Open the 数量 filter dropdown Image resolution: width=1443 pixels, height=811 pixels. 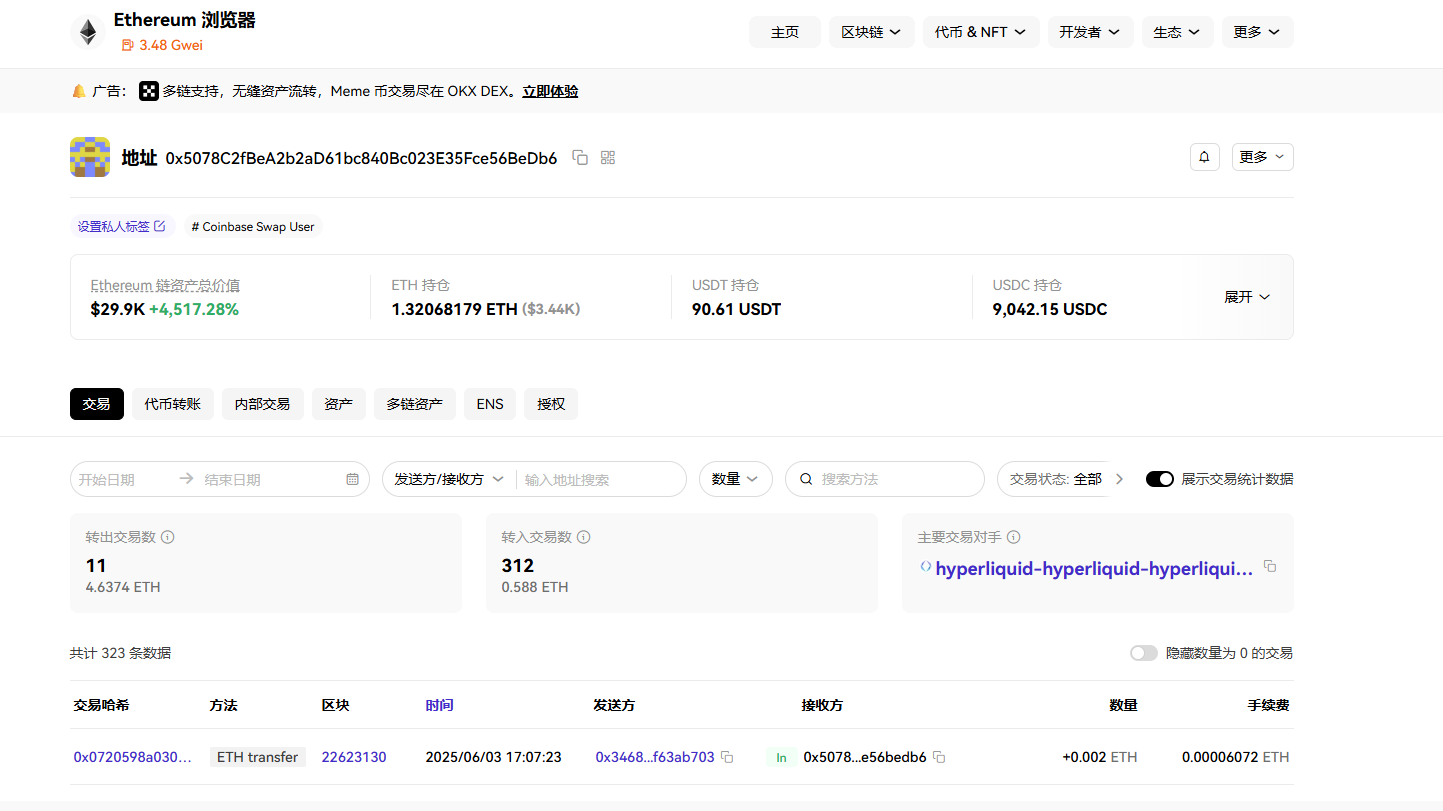click(x=735, y=479)
